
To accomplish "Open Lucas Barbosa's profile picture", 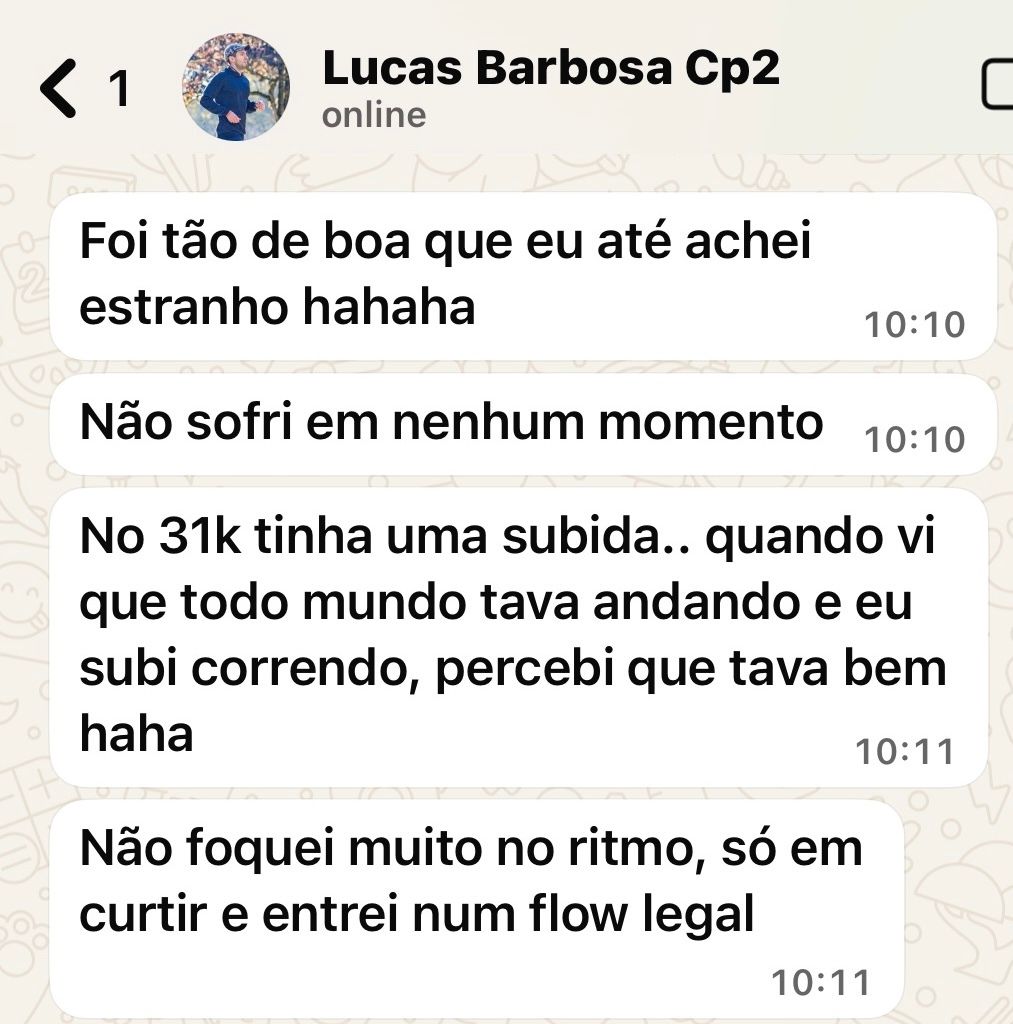I will (x=236, y=87).
